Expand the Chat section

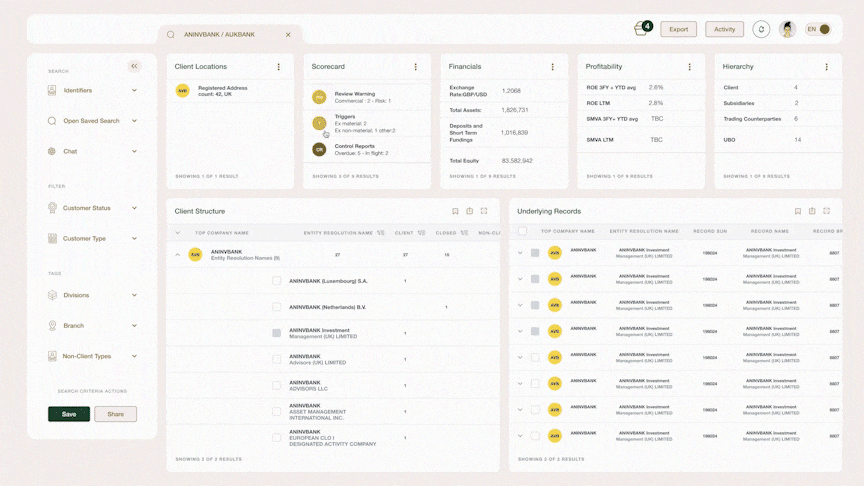click(x=134, y=151)
